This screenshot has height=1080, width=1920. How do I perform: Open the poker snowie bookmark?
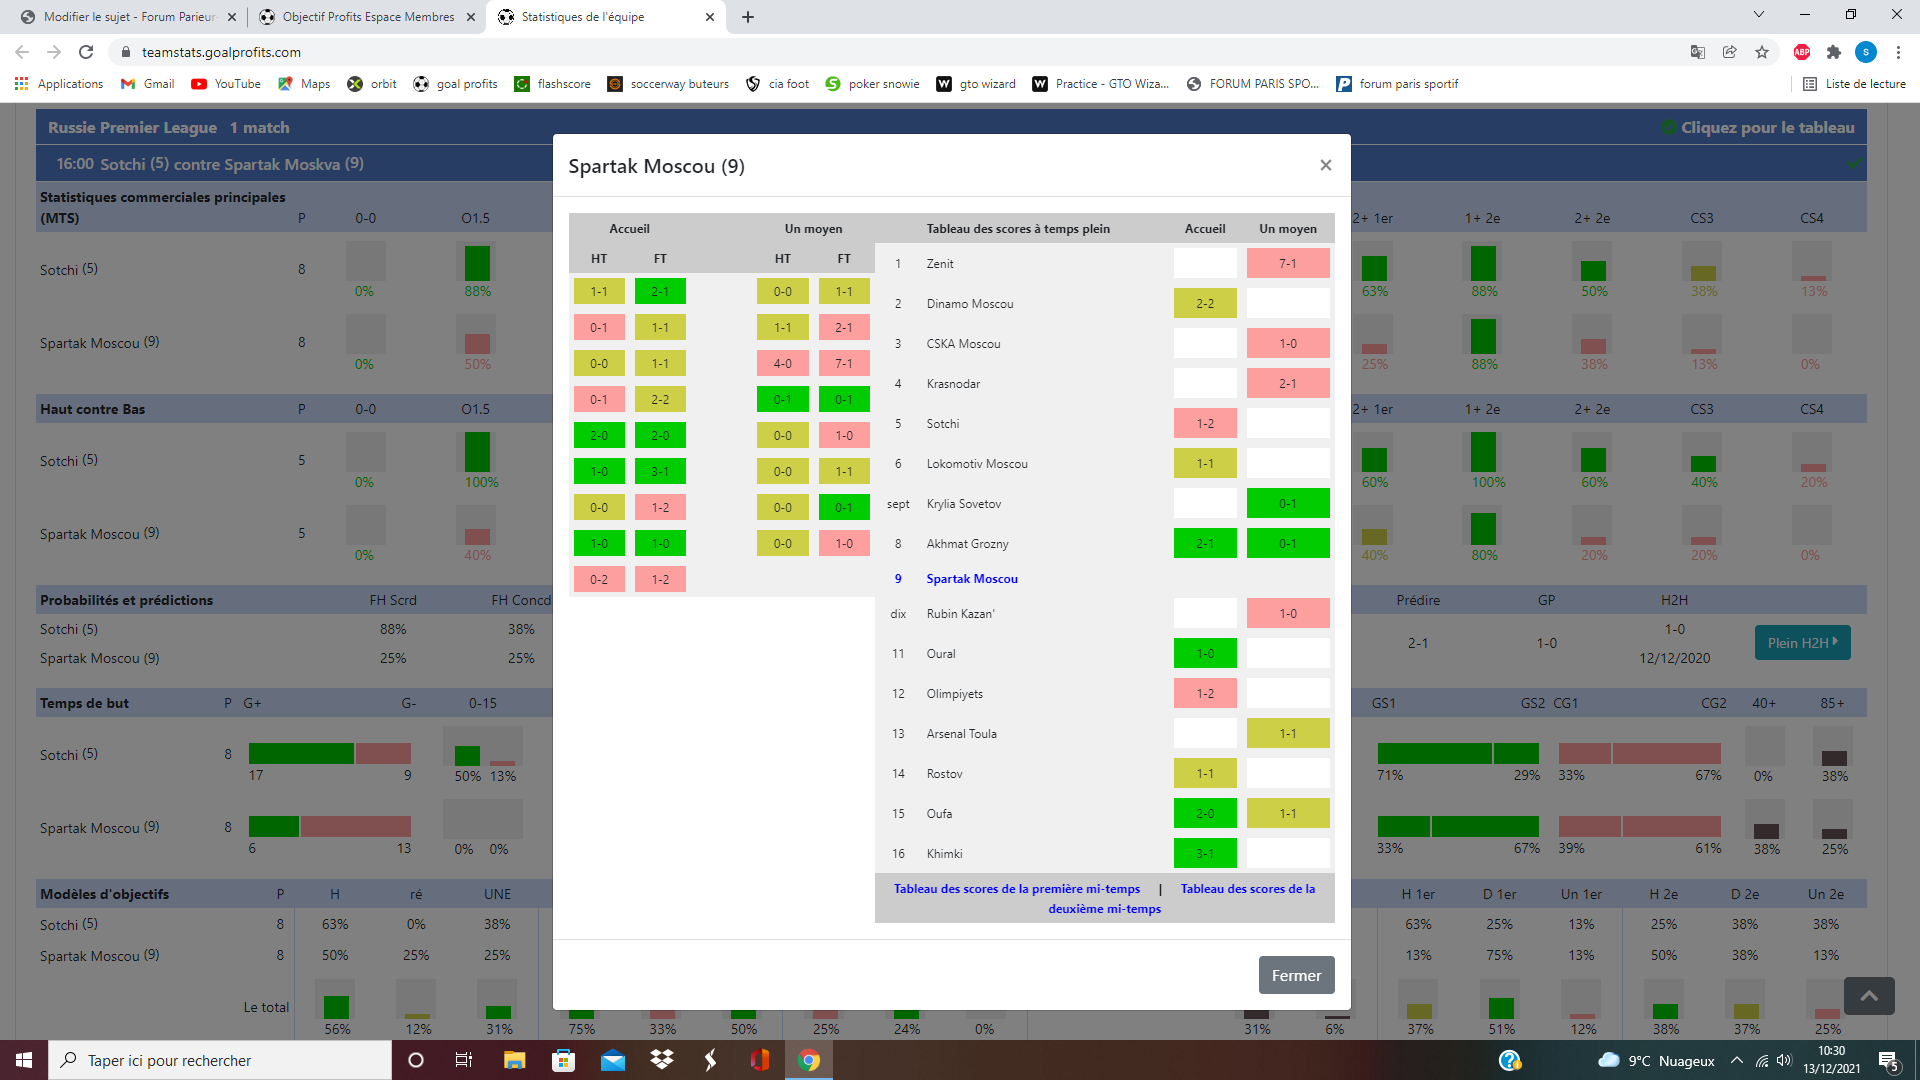coord(872,84)
